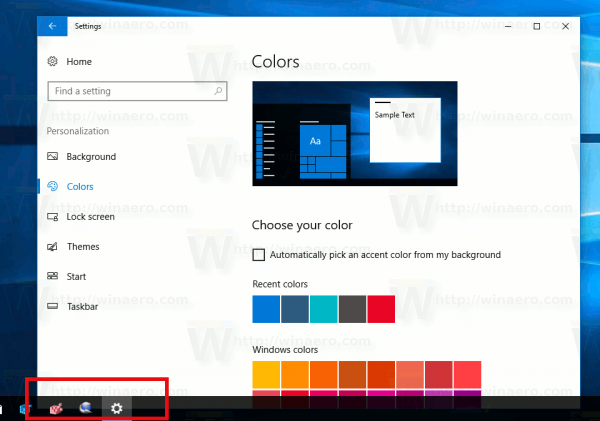This screenshot has width=600, height=421.
Task: Click the Home gear icon
Action: [52, 61]
